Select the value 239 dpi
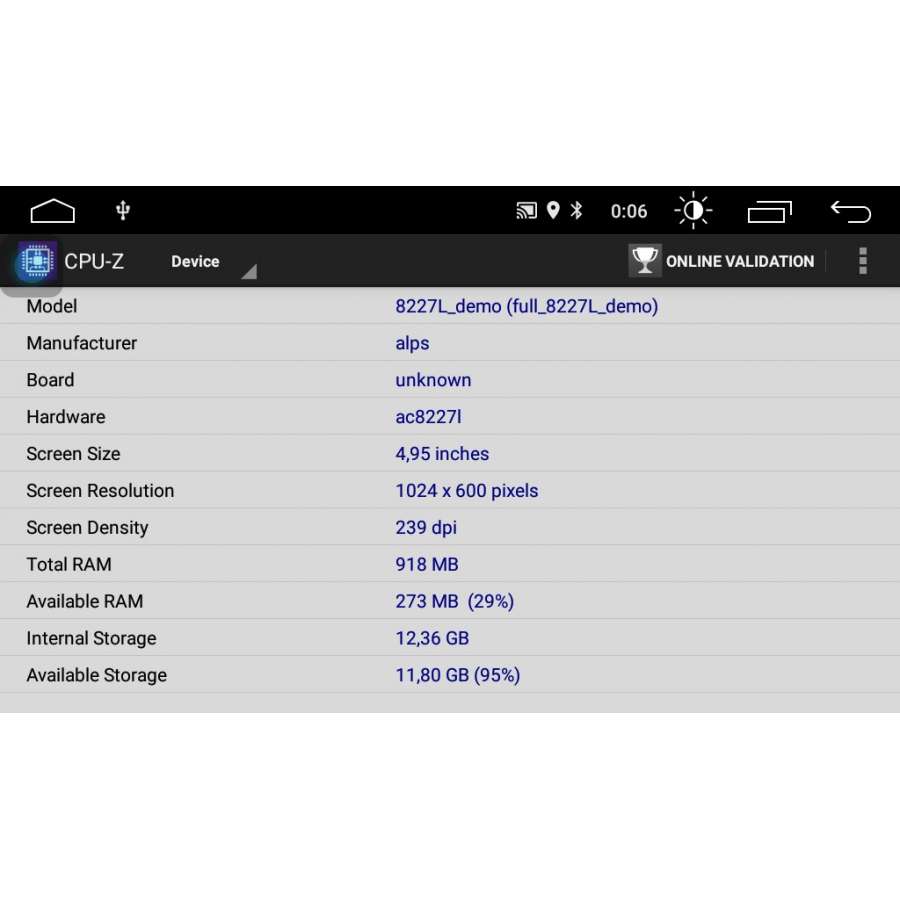Viewport: 900px width, 900px height. click(x=426, y=528)
